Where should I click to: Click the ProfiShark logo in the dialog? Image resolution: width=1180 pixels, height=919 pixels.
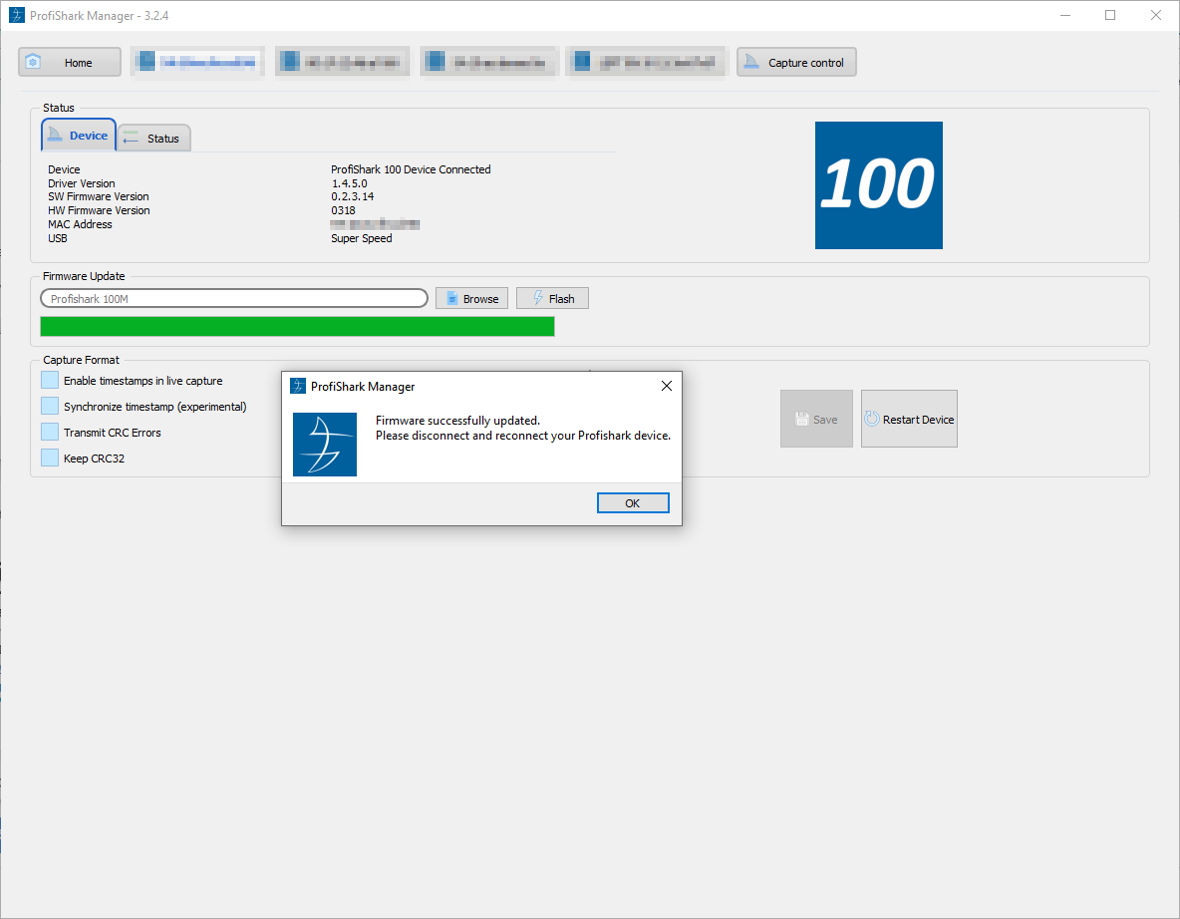(324, 442)
